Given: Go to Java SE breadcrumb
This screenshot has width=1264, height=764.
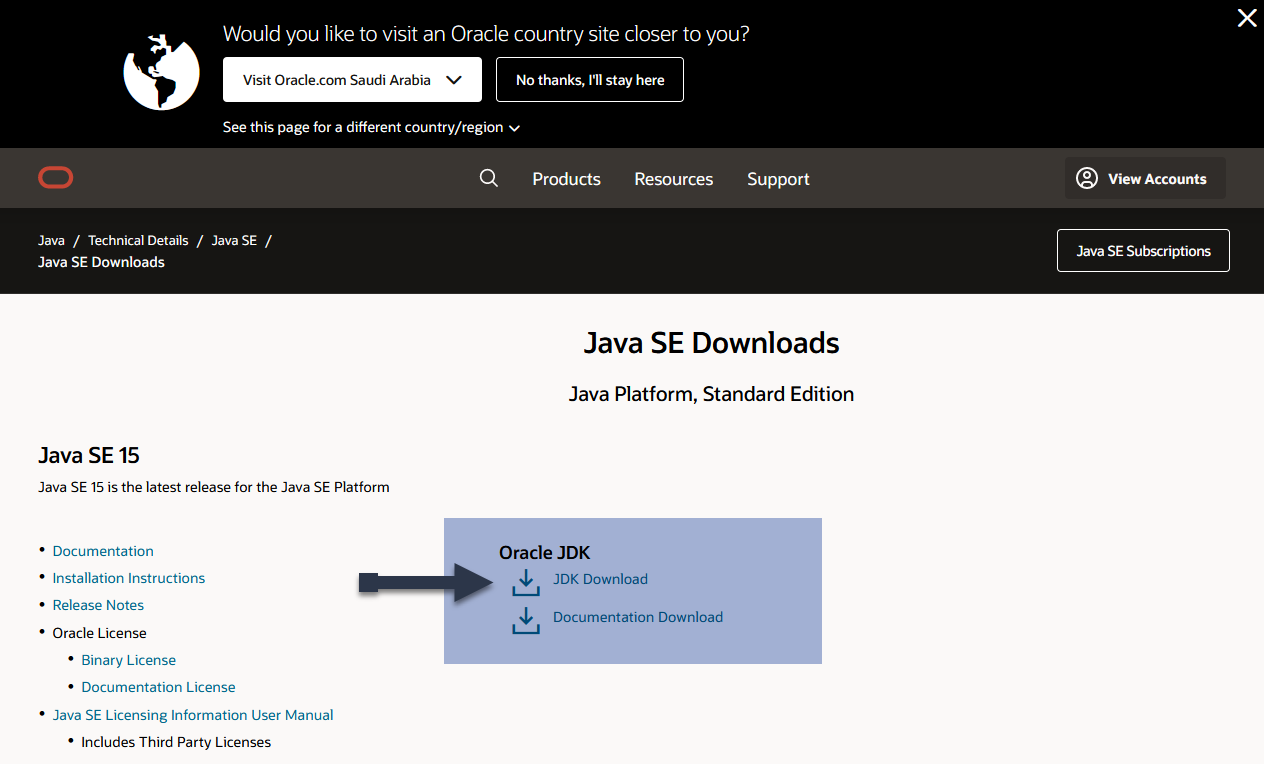Looking at the screenshot, I should pyautogui.click(x=234, y=240).
